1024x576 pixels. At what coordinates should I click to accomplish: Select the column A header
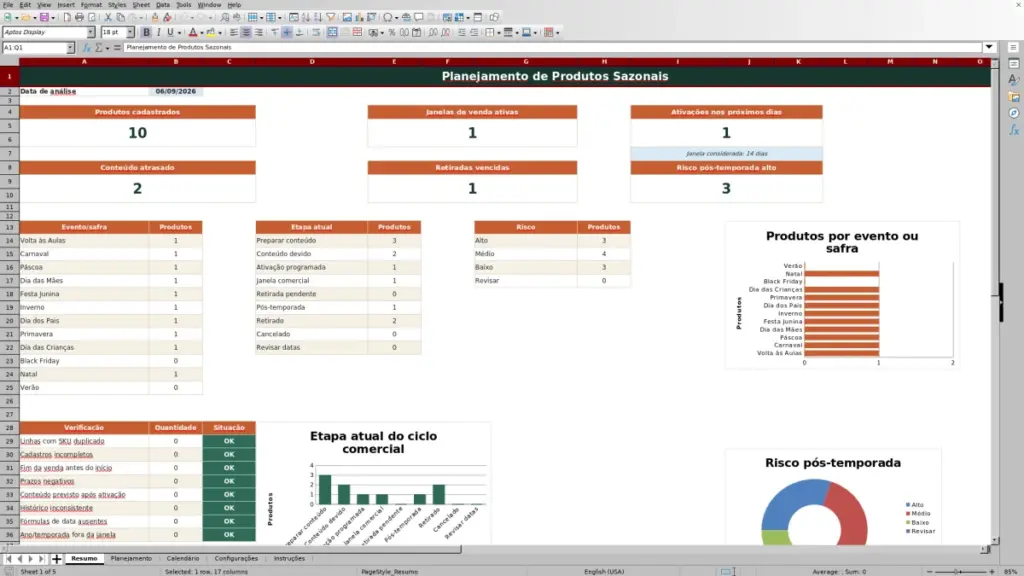click(84, 61)
